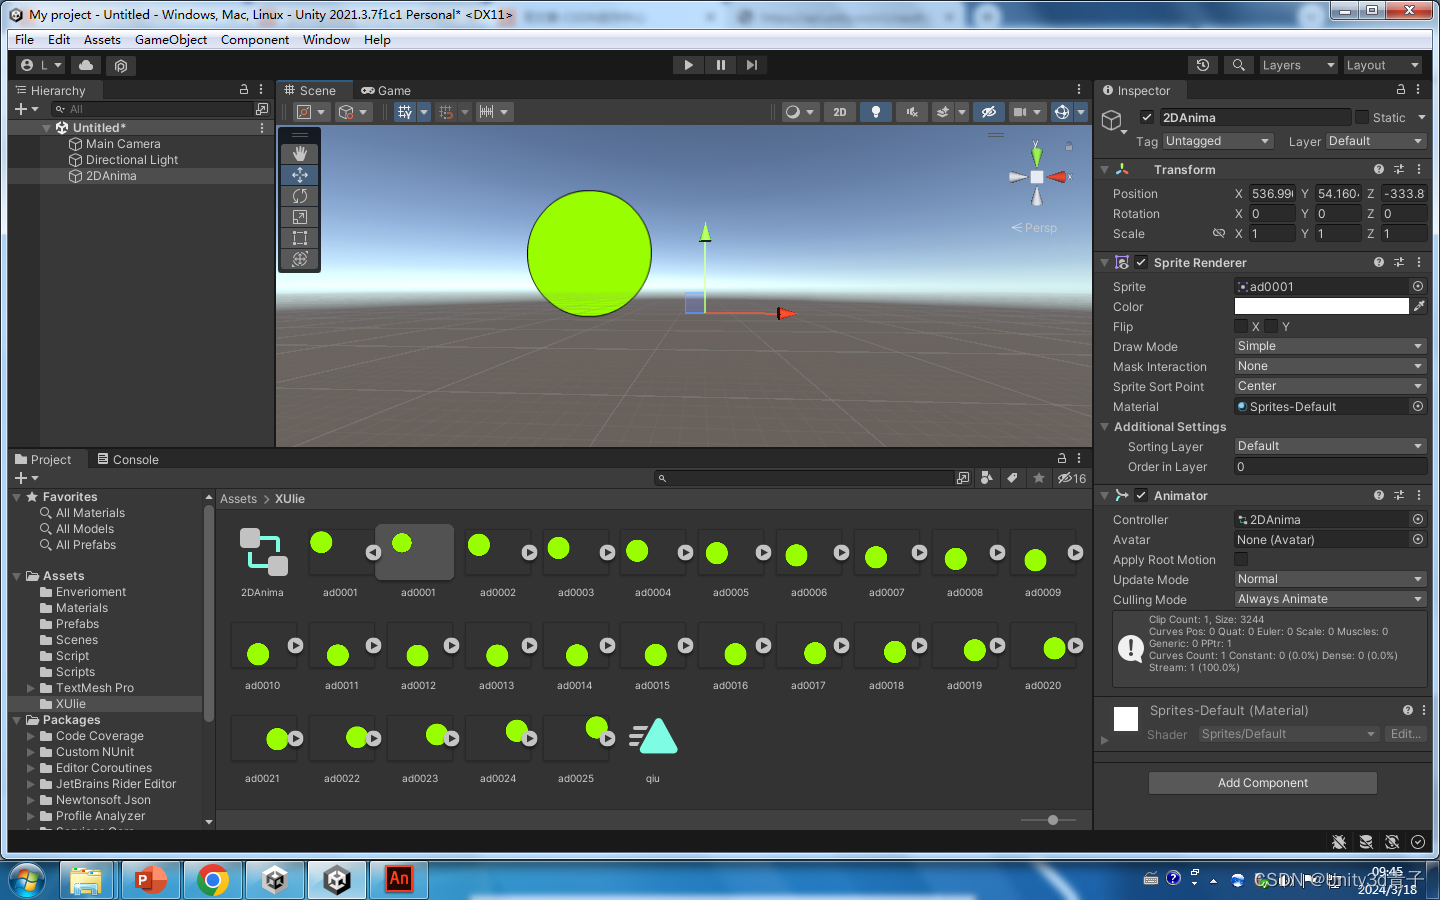This screenshot has width=1440, height=900.
Task: Open the cloud services icon
Action: 86,65
